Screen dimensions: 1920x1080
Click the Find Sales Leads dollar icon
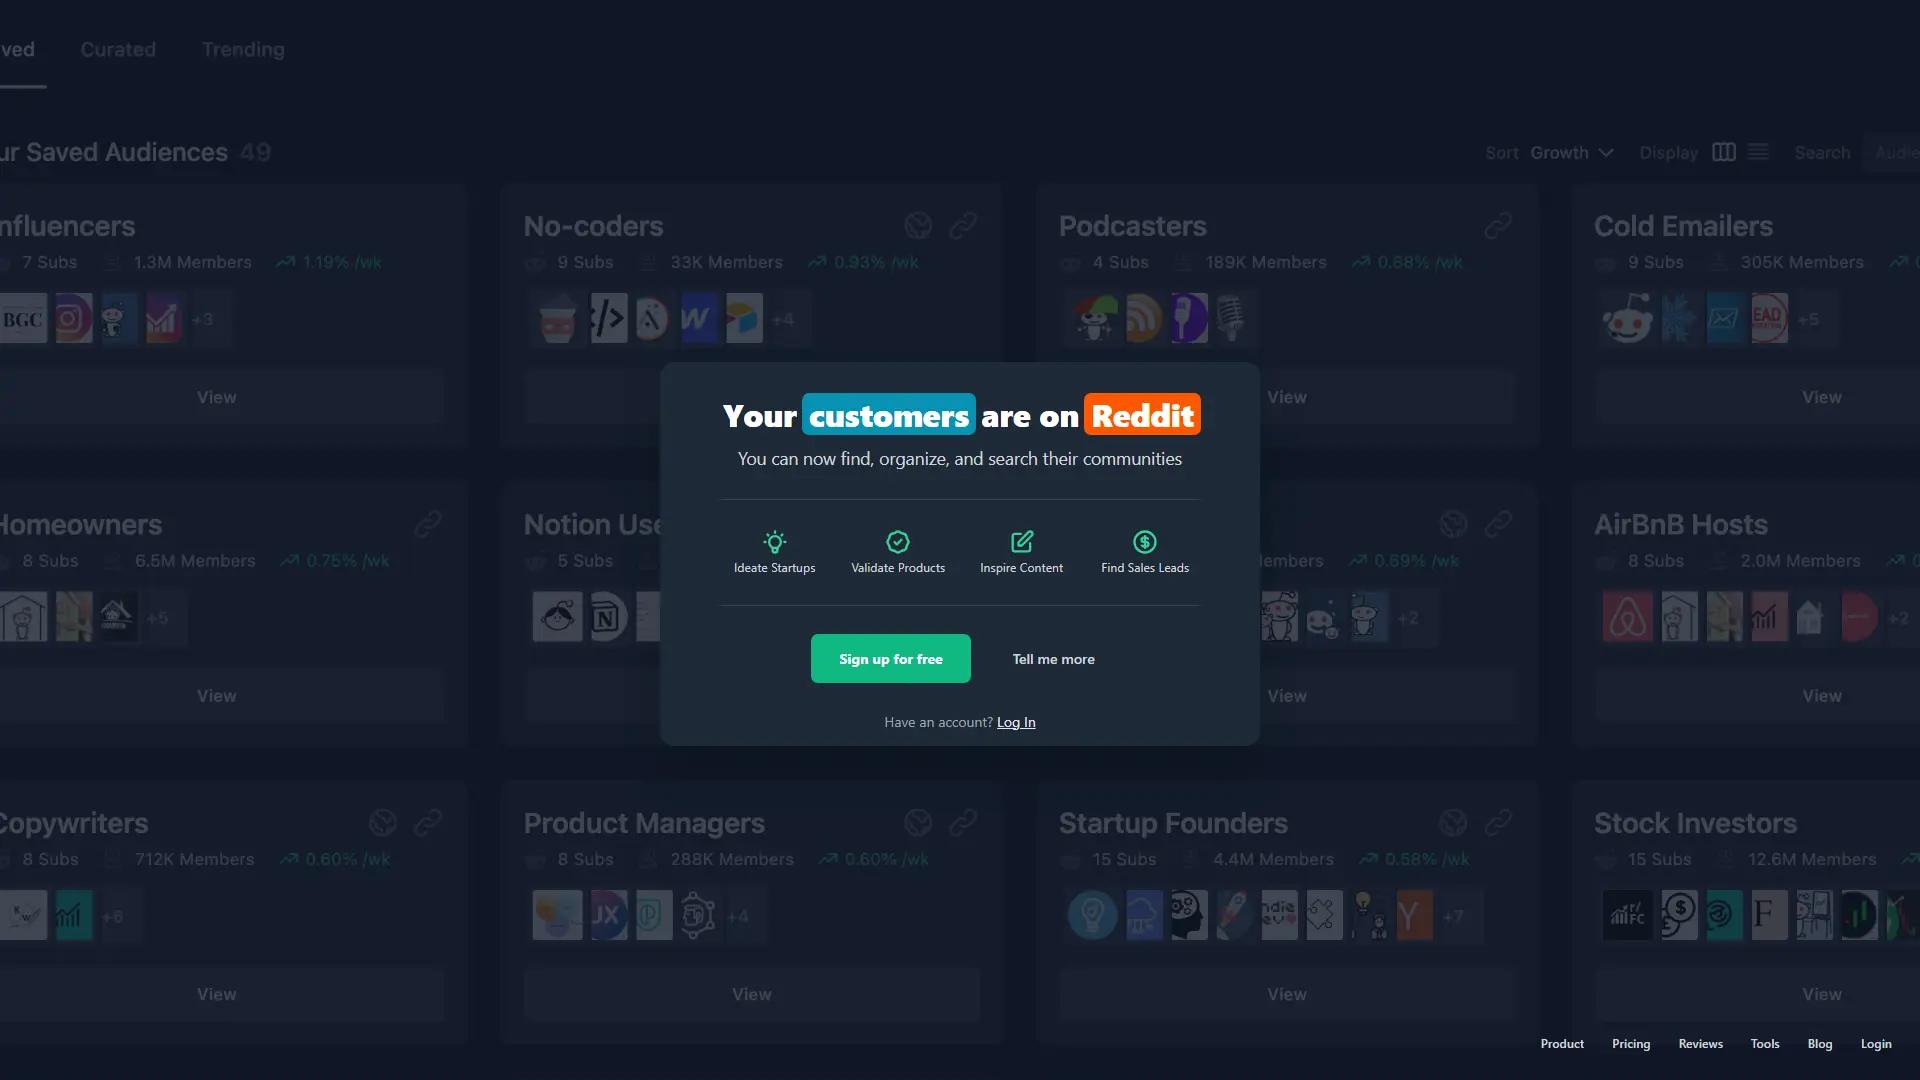coord(1144,542)
